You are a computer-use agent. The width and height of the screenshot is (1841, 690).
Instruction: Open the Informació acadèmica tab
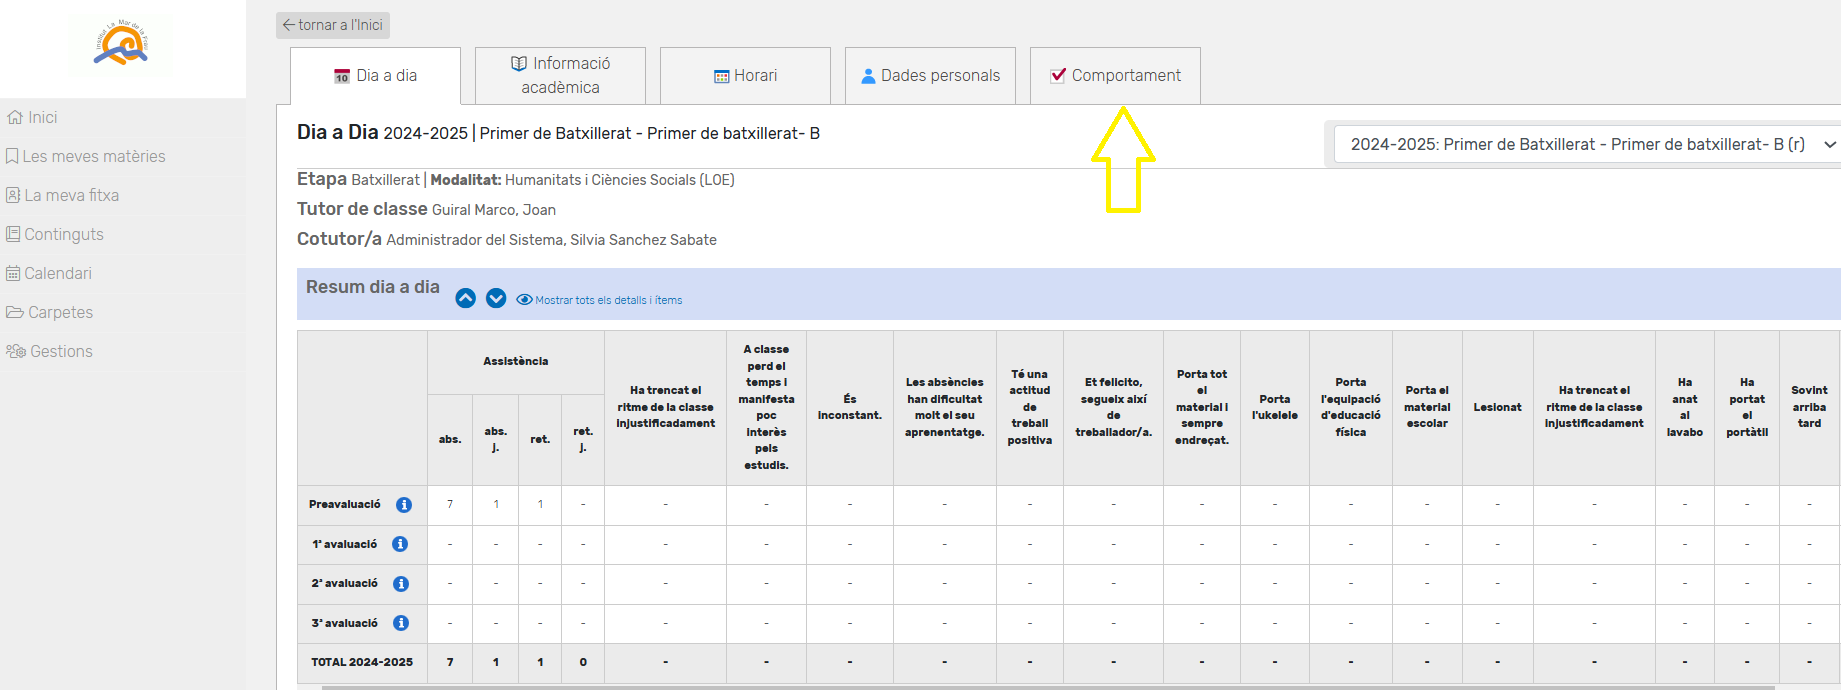tap(560, 76)
